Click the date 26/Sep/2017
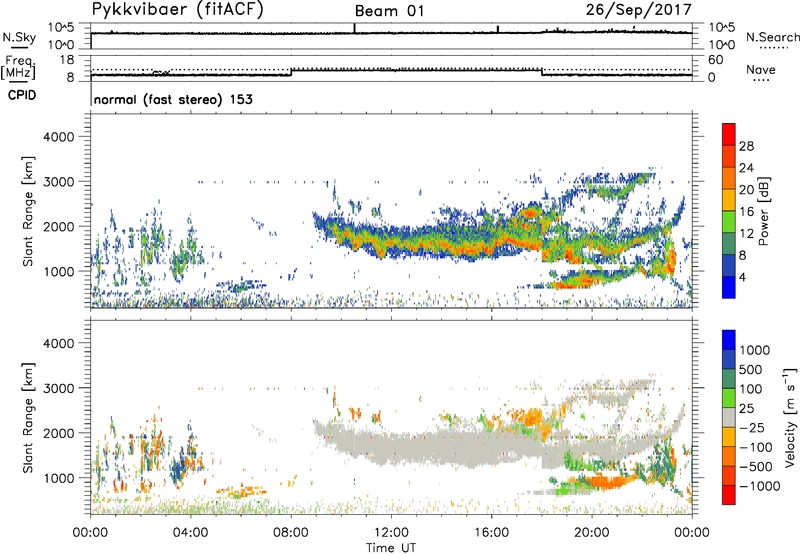The width and height of the screenshot is (800, 554). click(638, 10)
